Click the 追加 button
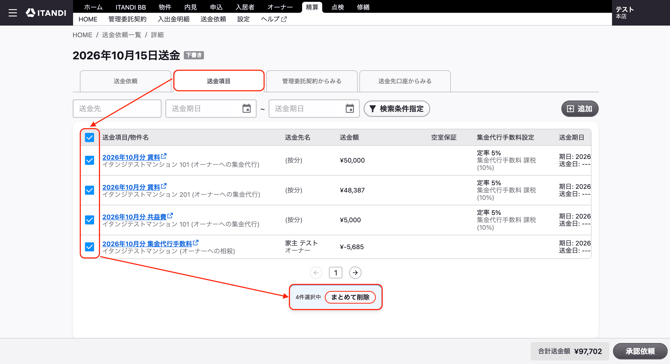Image resolution: width=670 pixels, height=364 pixels. coord(579,109)
